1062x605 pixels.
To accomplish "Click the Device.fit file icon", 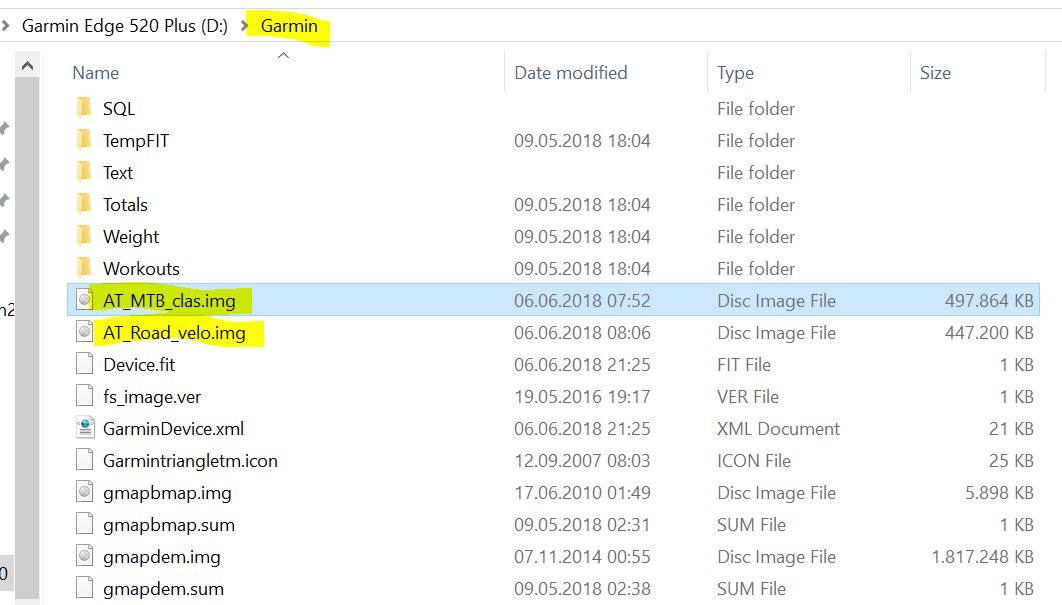I will click(85, 363).
